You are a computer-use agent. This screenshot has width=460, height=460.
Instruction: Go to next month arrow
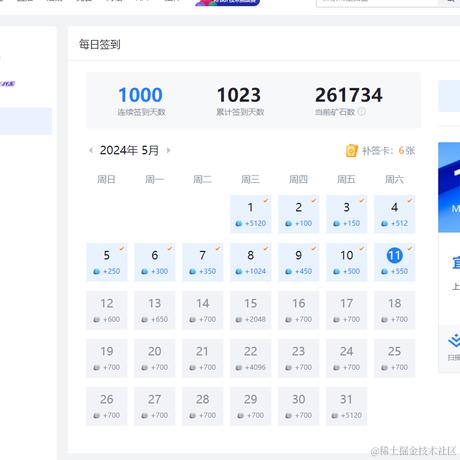click(x=168, y=150)
